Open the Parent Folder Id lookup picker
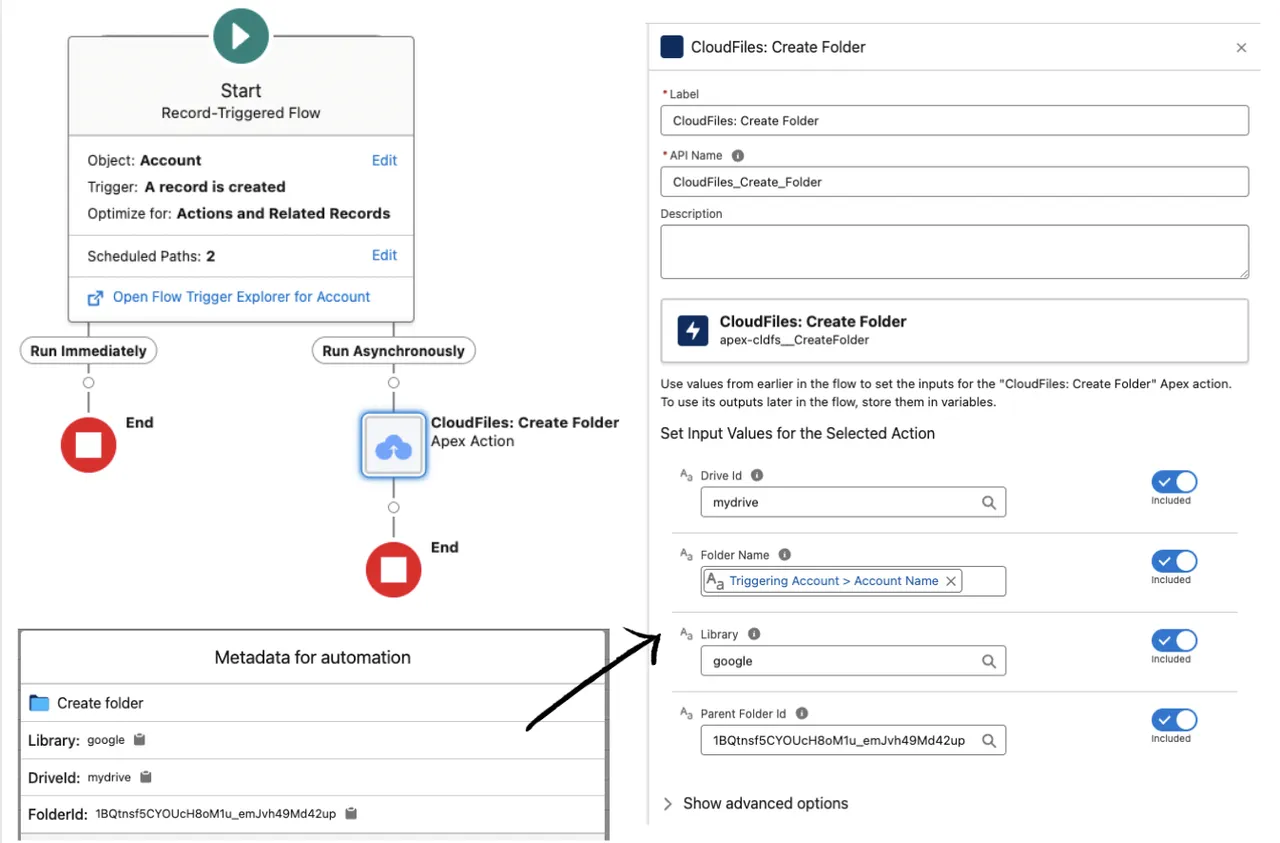The width and height of the screenshot is (1280, 843). click(989, 740)
